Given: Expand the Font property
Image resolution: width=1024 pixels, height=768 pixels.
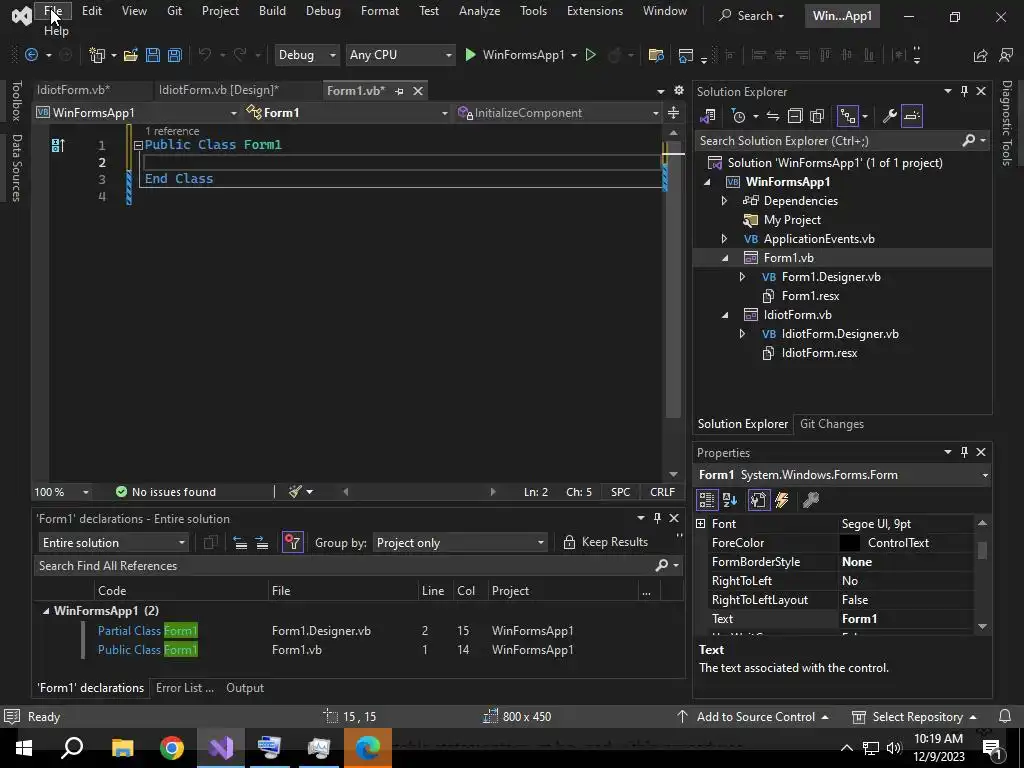Looking at the screenshot, I should point(701,524).
